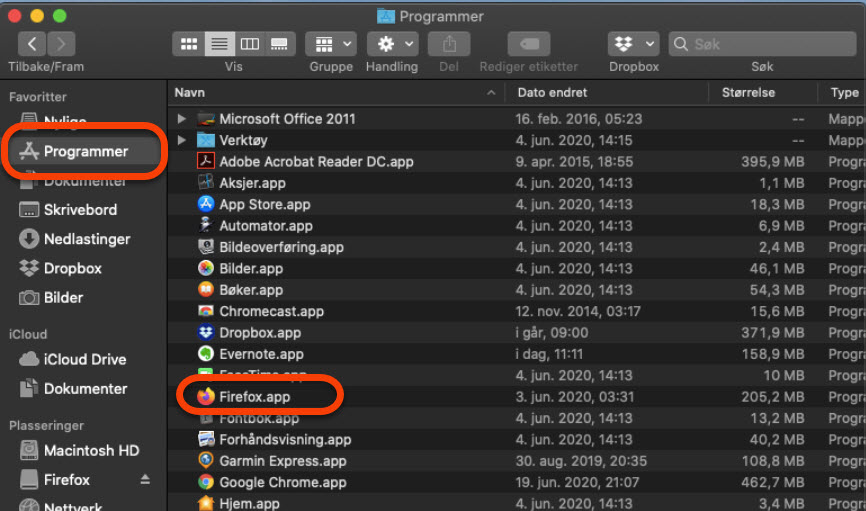Screen dimensions: 866x511
Task: Switch to gallery view mode
Action: tap(280, 44)
